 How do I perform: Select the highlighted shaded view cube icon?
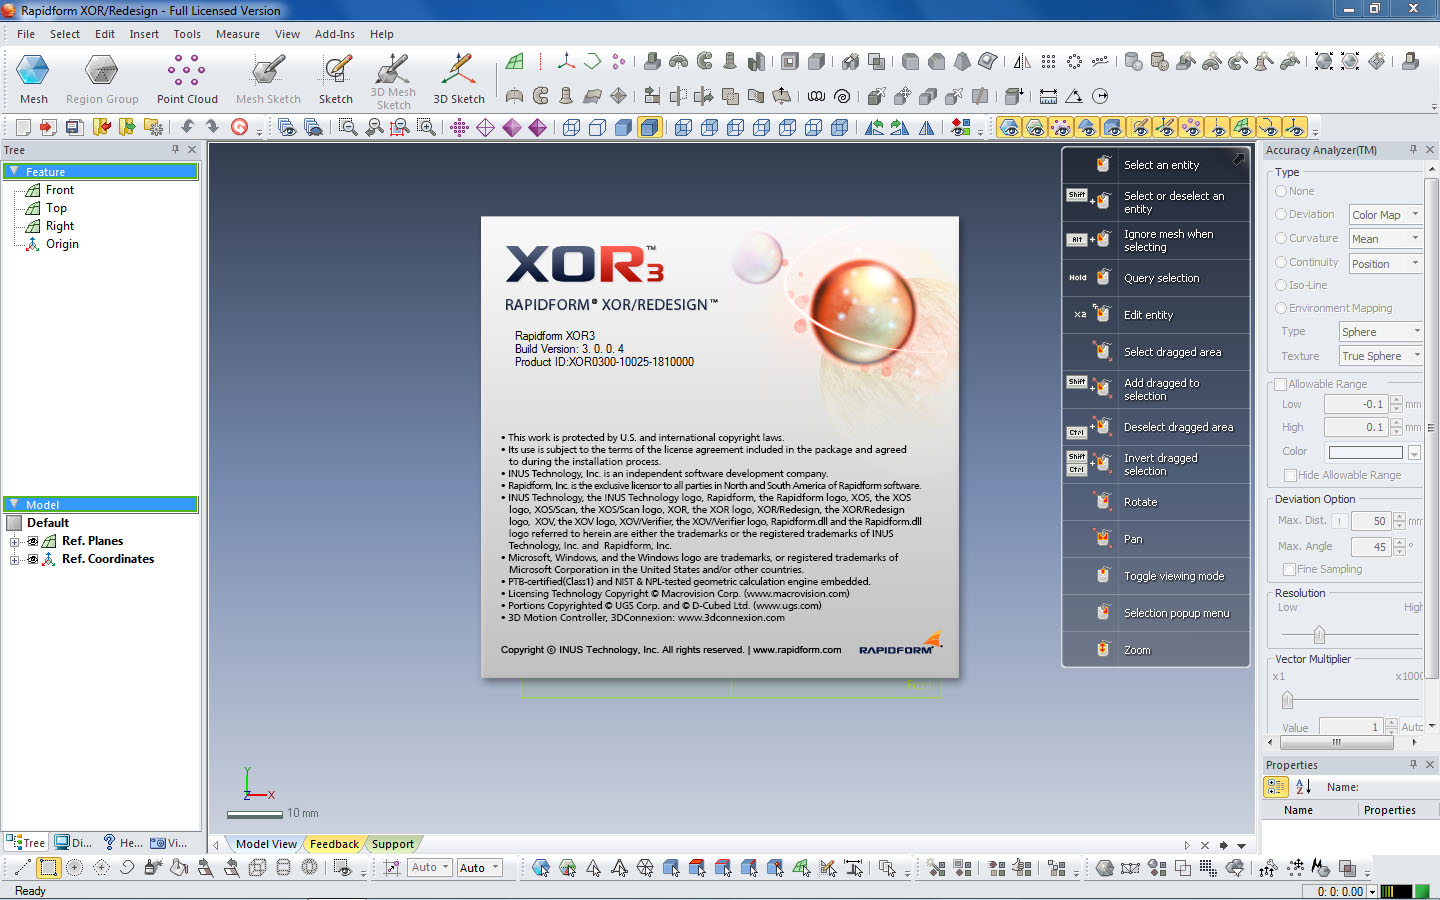(649, 127)
